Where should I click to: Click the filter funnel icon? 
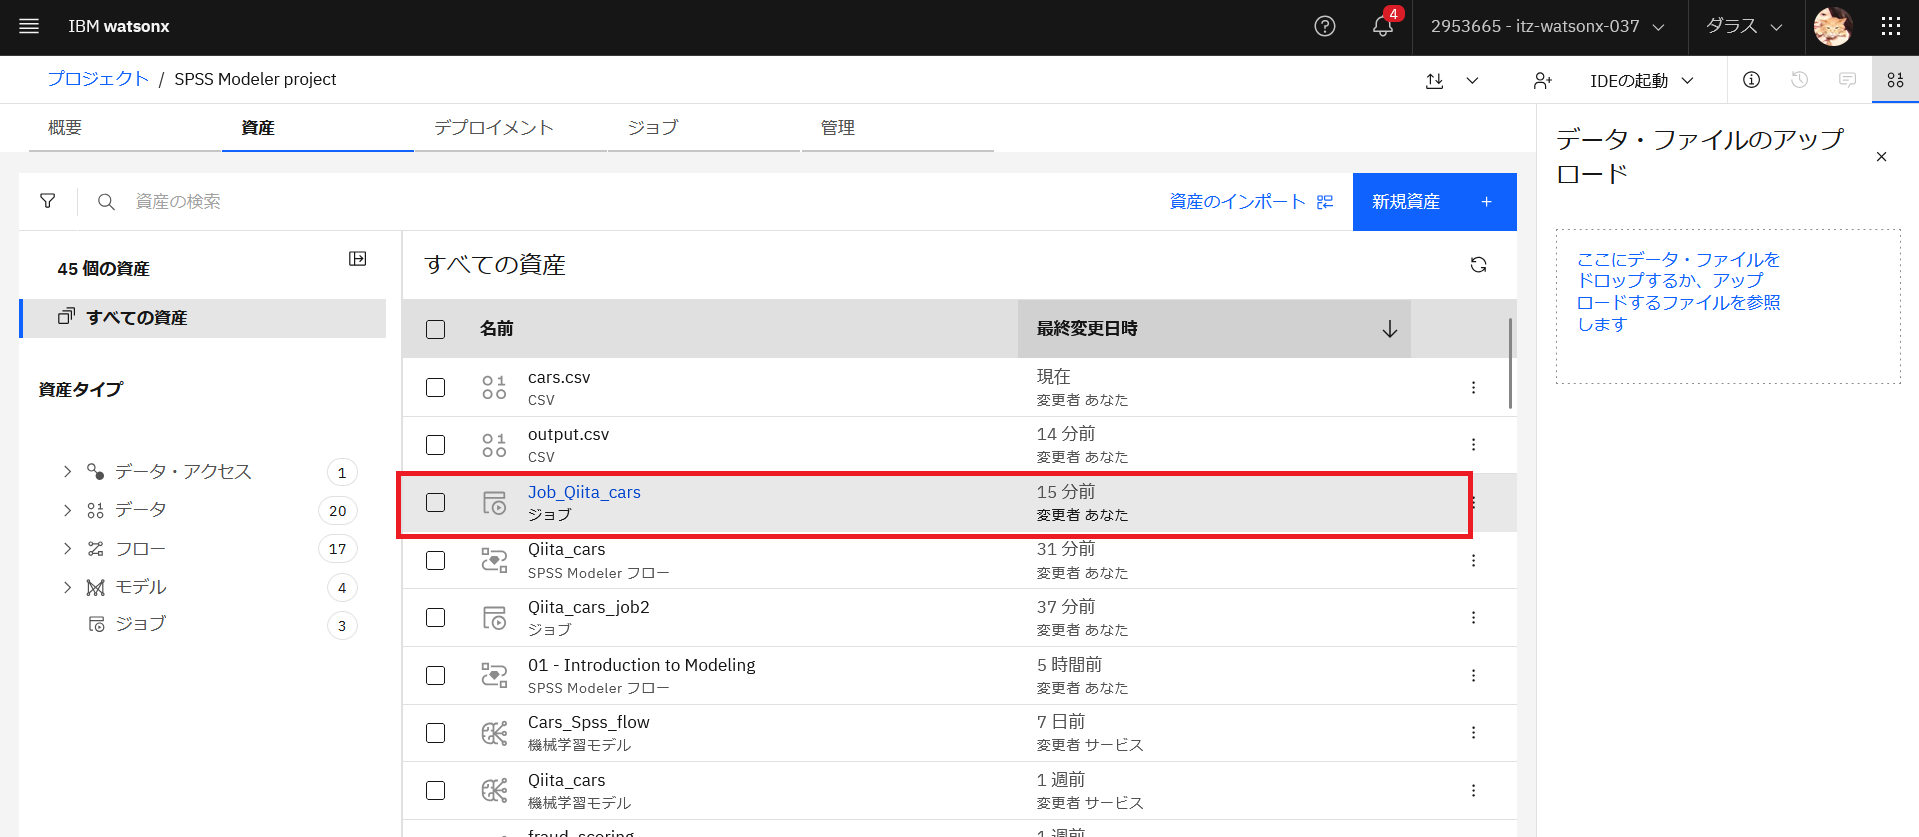48,201
